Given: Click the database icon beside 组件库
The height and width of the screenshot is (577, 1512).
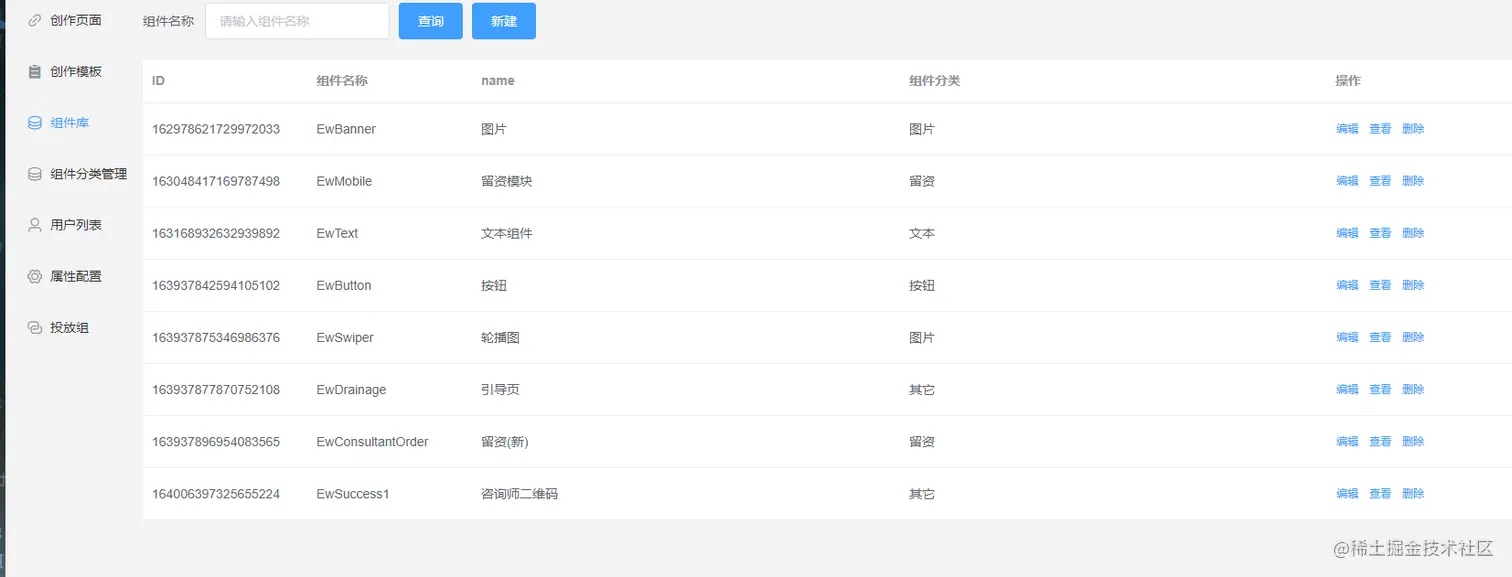Looking at the screenshot, I should coord(35,123).
